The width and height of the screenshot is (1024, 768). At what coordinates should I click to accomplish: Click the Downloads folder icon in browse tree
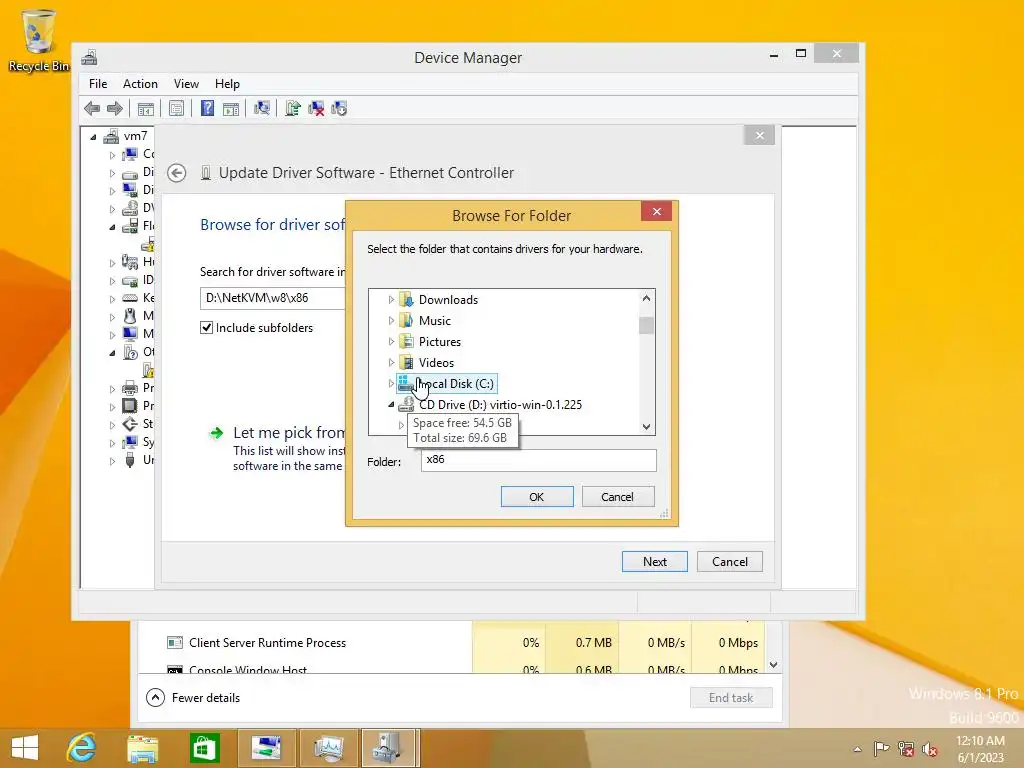click(x=406, y=300)
